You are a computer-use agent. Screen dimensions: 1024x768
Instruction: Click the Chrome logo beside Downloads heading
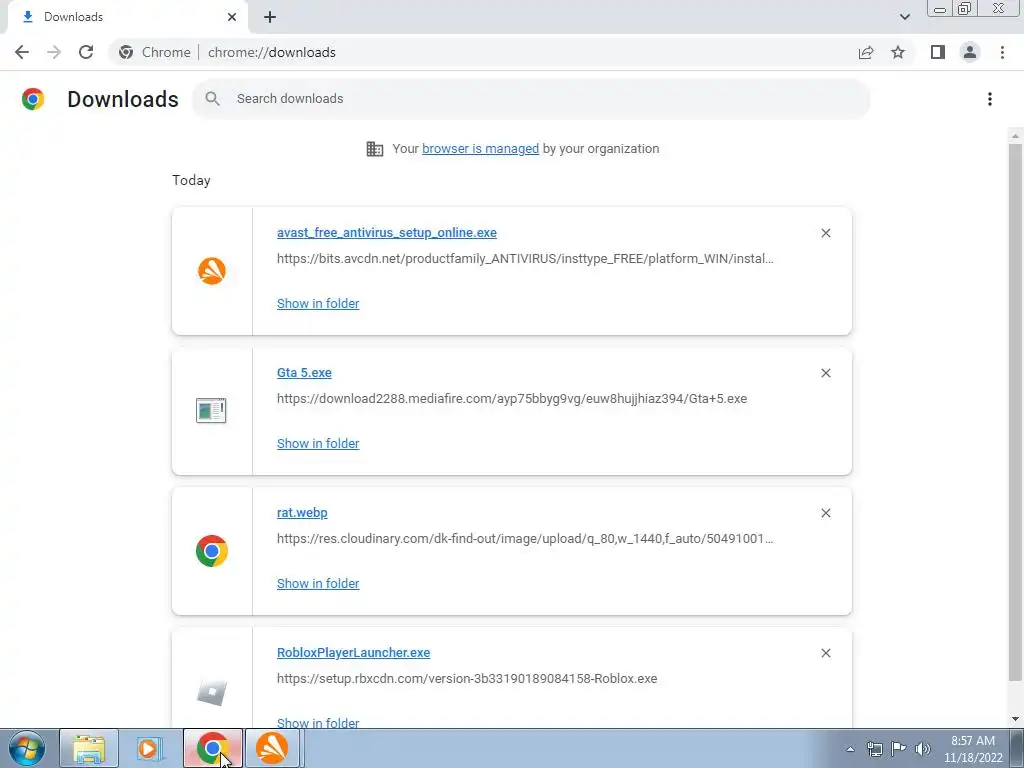(x=33, y=99)
